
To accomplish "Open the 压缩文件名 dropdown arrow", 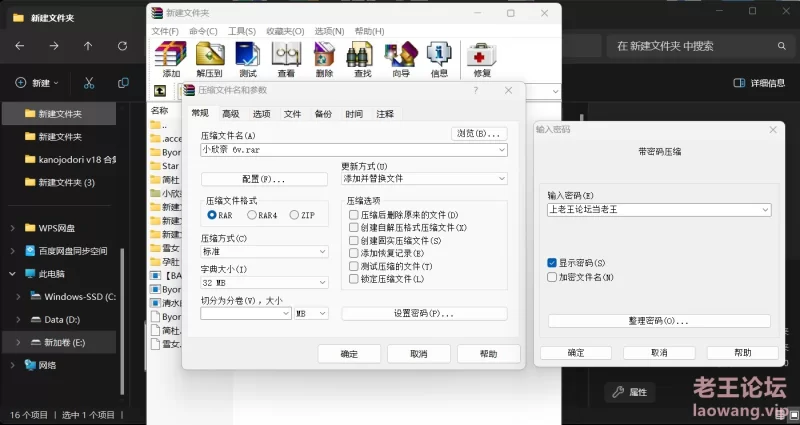I will (x=502, y=149).
